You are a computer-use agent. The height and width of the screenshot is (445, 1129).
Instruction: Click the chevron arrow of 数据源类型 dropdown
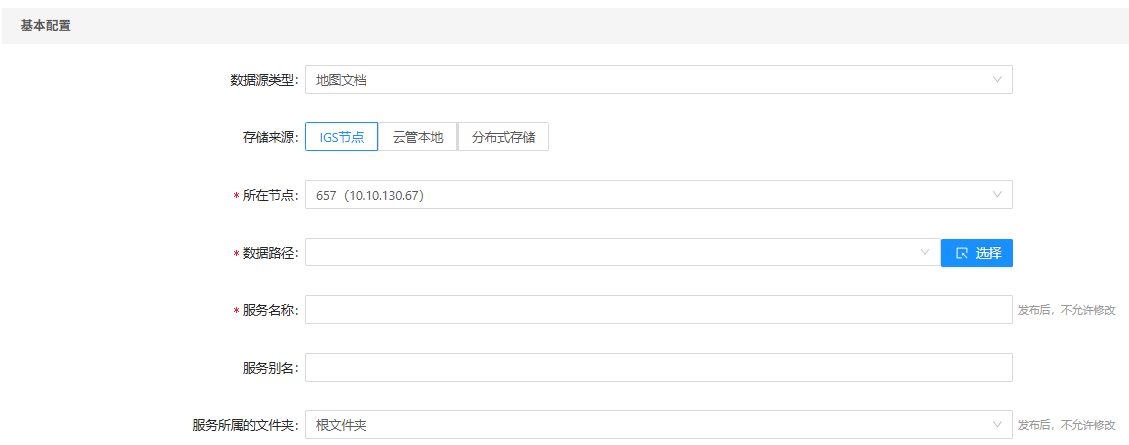(997, 80)
